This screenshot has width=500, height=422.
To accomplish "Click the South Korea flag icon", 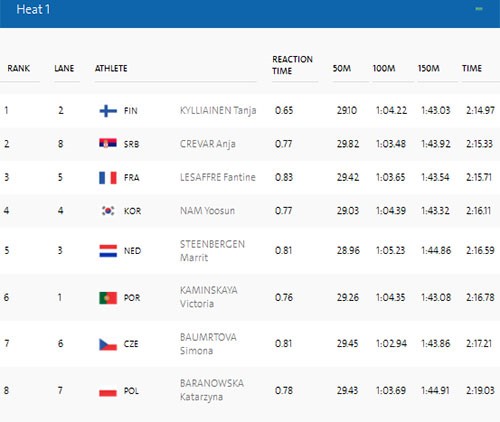I will click(x=108, y=211).
